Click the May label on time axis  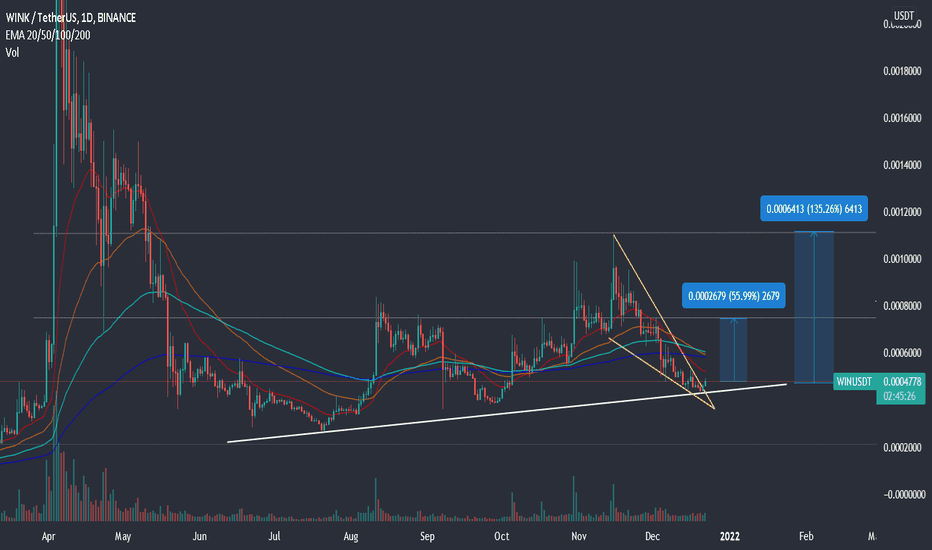click(x=123, y=536)
